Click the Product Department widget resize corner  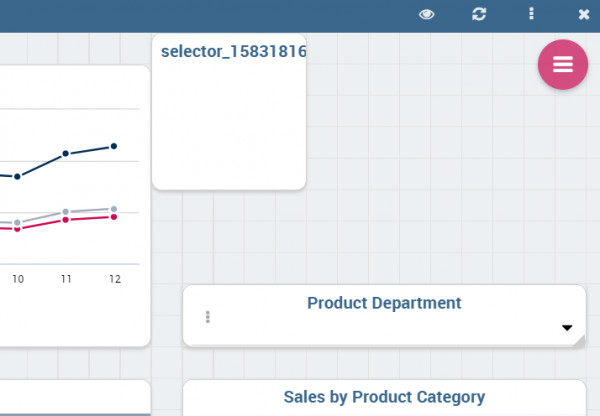coord(579,341)
